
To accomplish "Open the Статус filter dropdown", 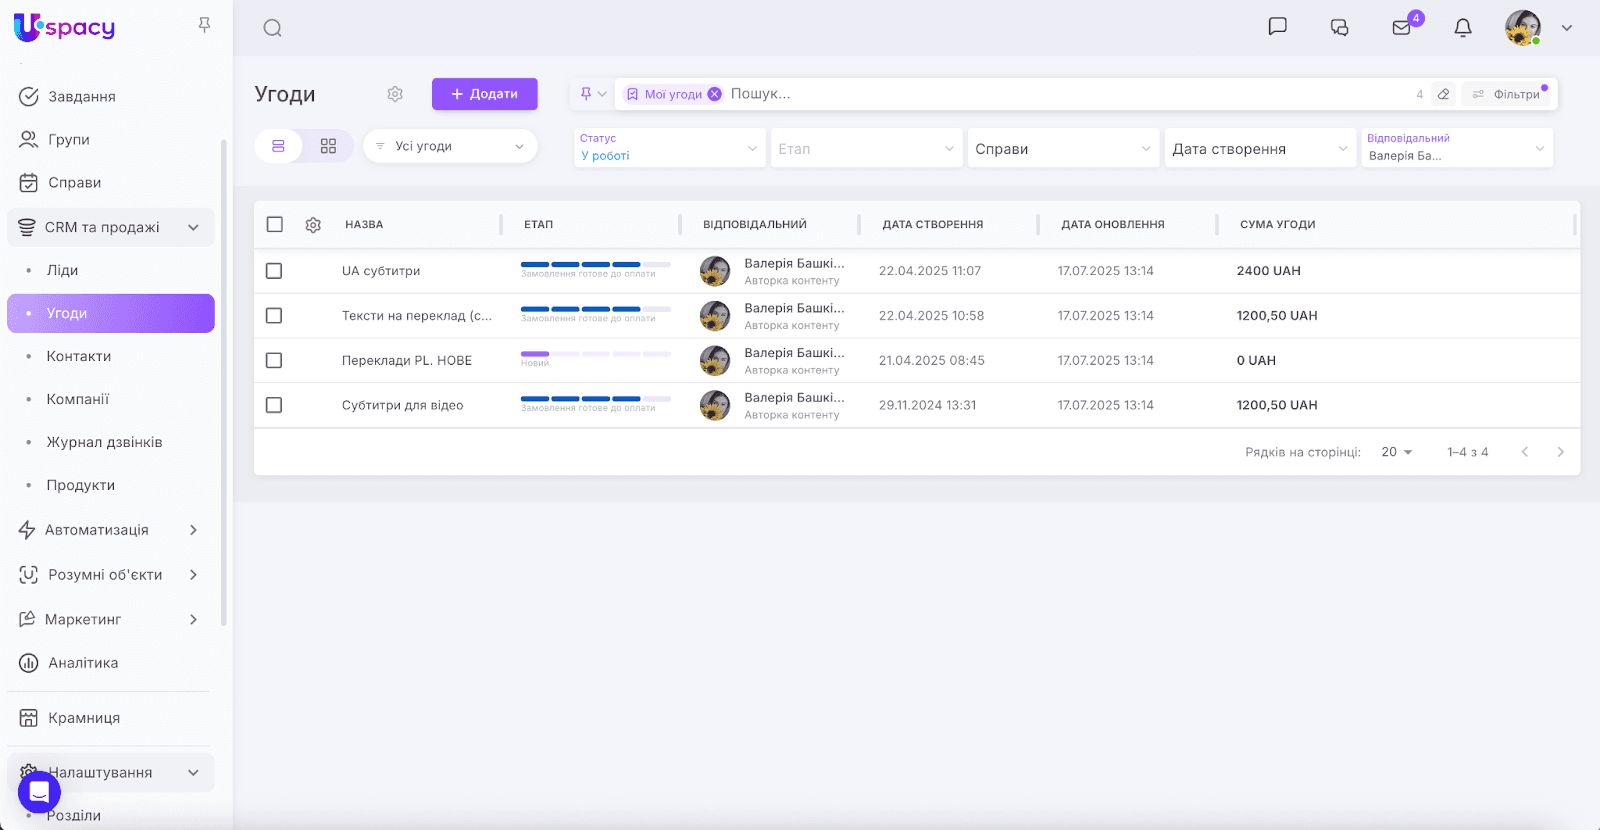I will [x=669, y=148].
